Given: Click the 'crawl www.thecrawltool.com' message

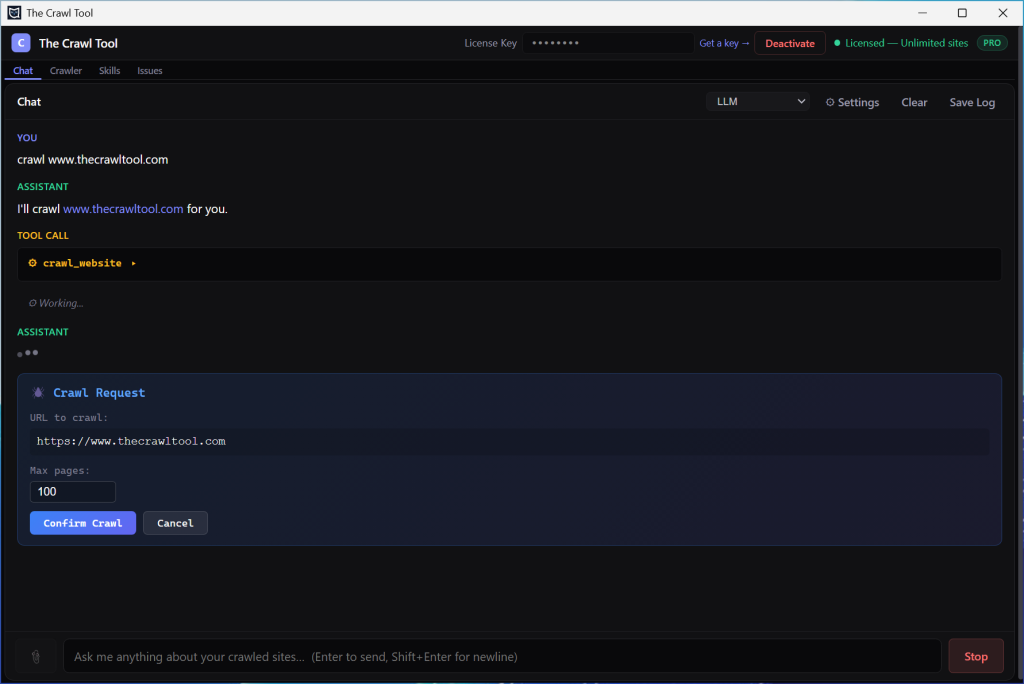Looking at the screenshot, I should [x=93, y=159].
